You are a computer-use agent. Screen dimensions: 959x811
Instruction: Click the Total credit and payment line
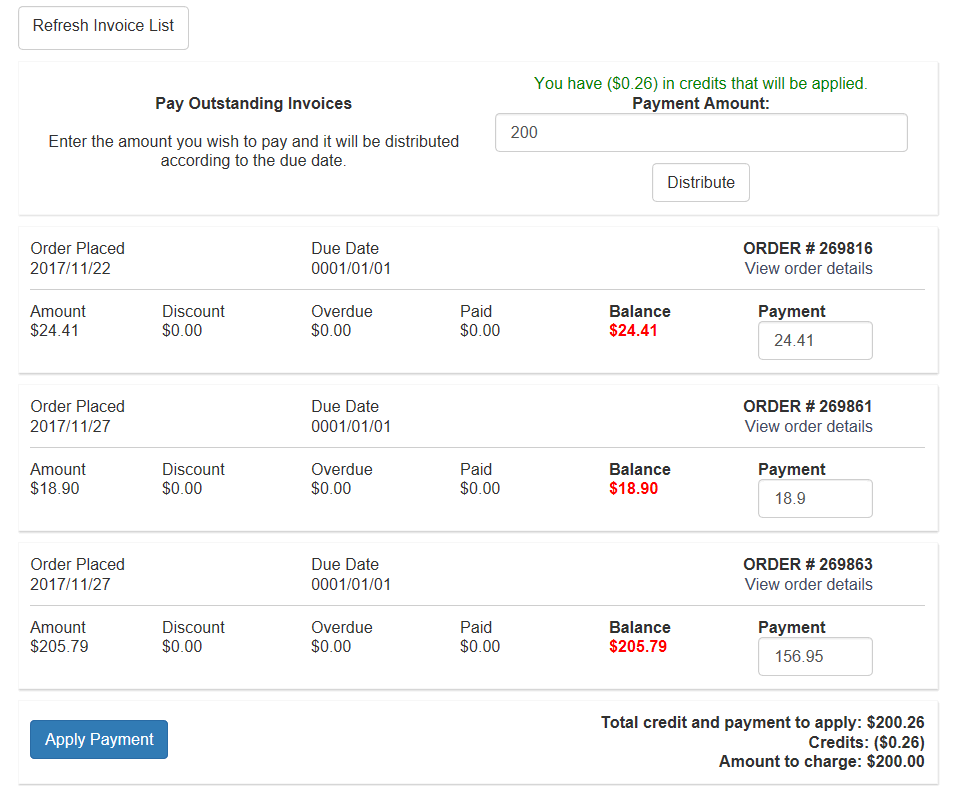(x=762, y=723)
